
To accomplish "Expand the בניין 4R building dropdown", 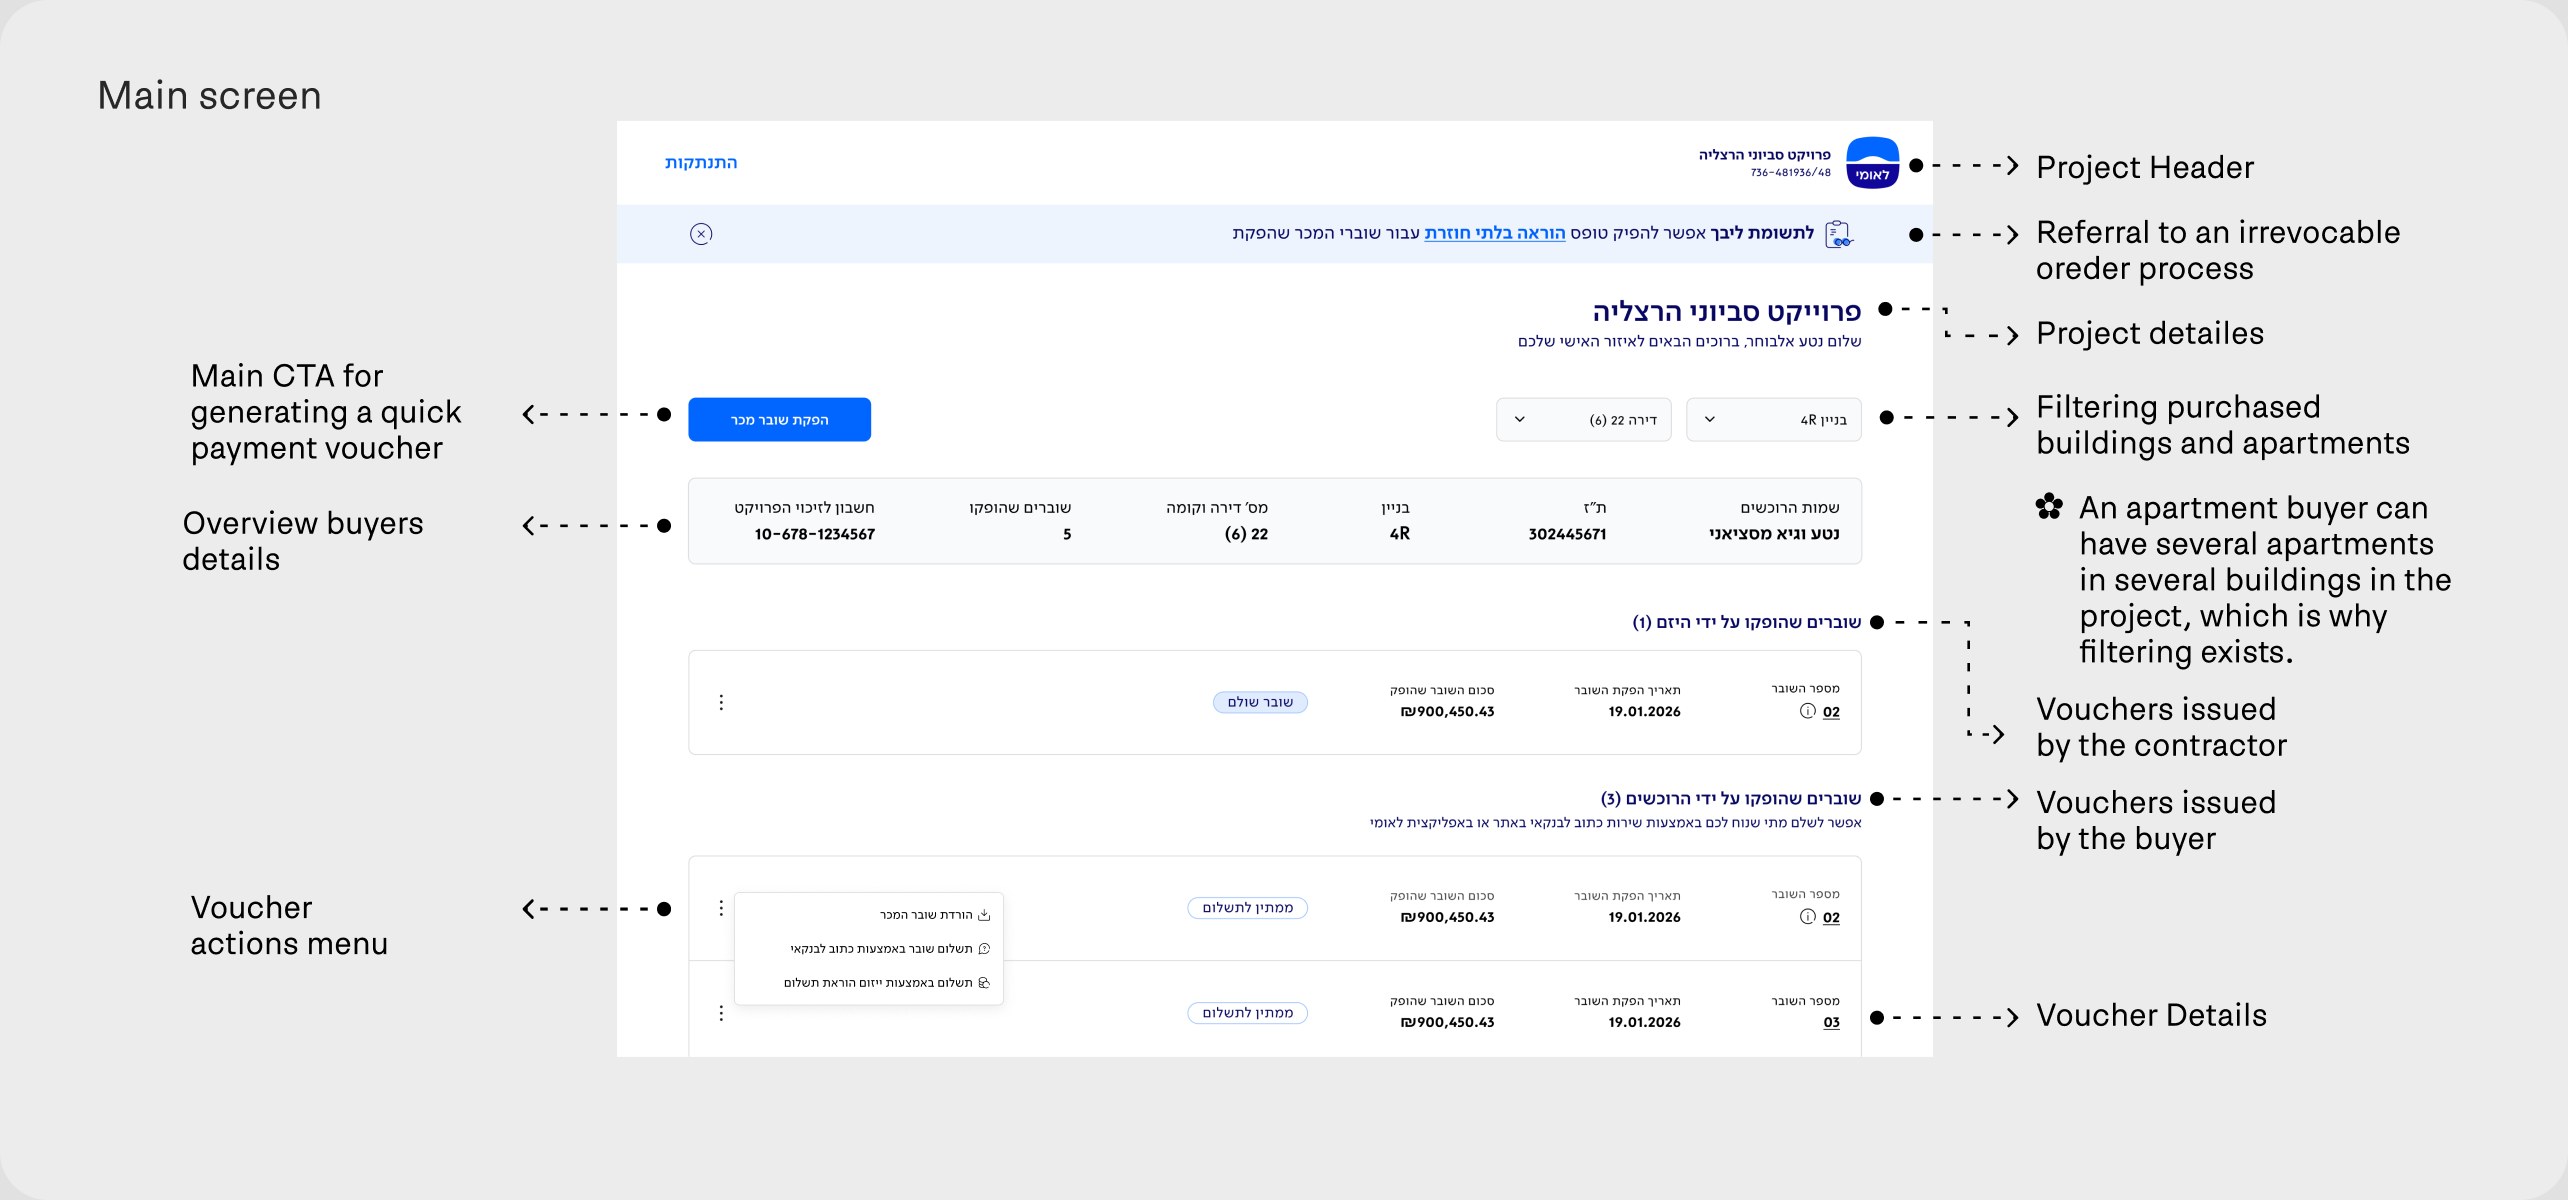I will click(1773, 419).
